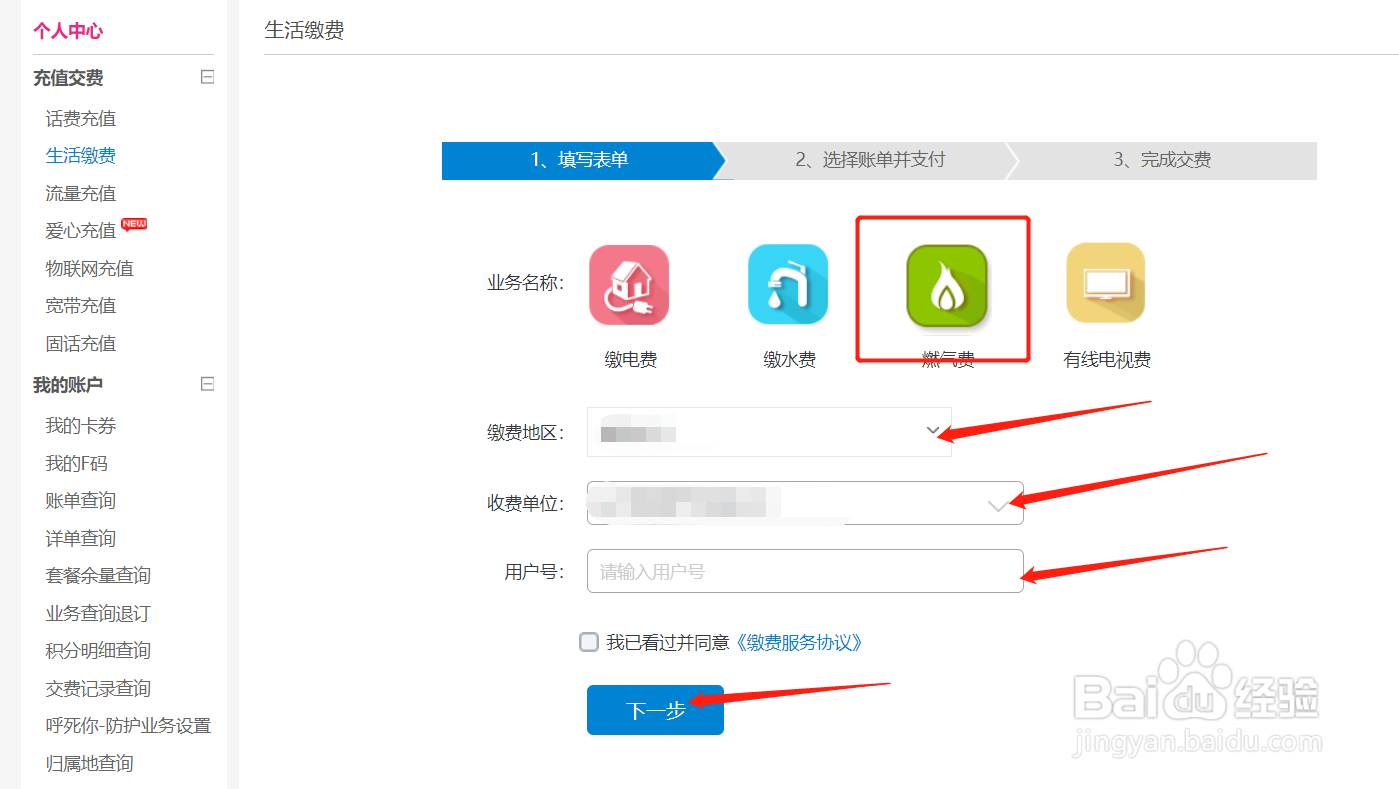
Task: Collapse the 我的账户 section toggle
Action: (207, 384)
